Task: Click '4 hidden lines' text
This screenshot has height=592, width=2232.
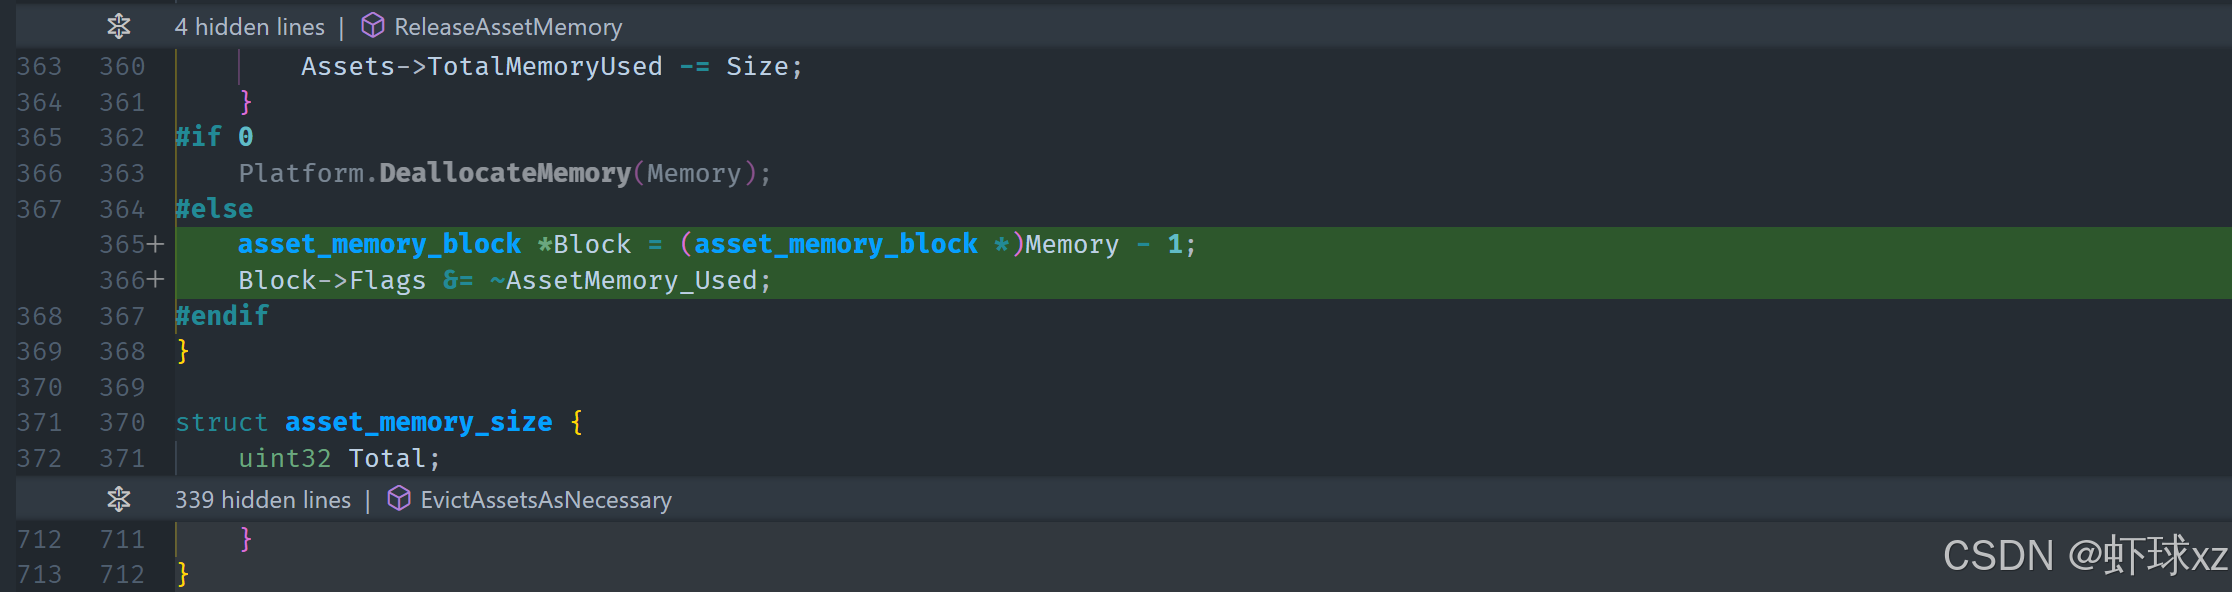Action: click(249, 27)
